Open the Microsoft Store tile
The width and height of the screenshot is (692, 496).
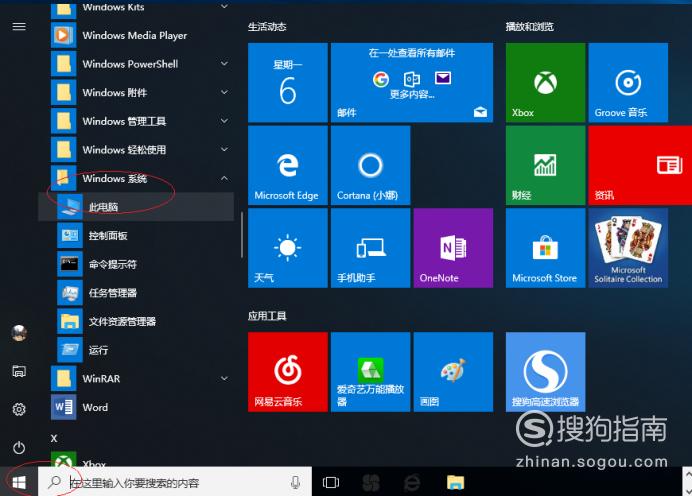[545, 248]
